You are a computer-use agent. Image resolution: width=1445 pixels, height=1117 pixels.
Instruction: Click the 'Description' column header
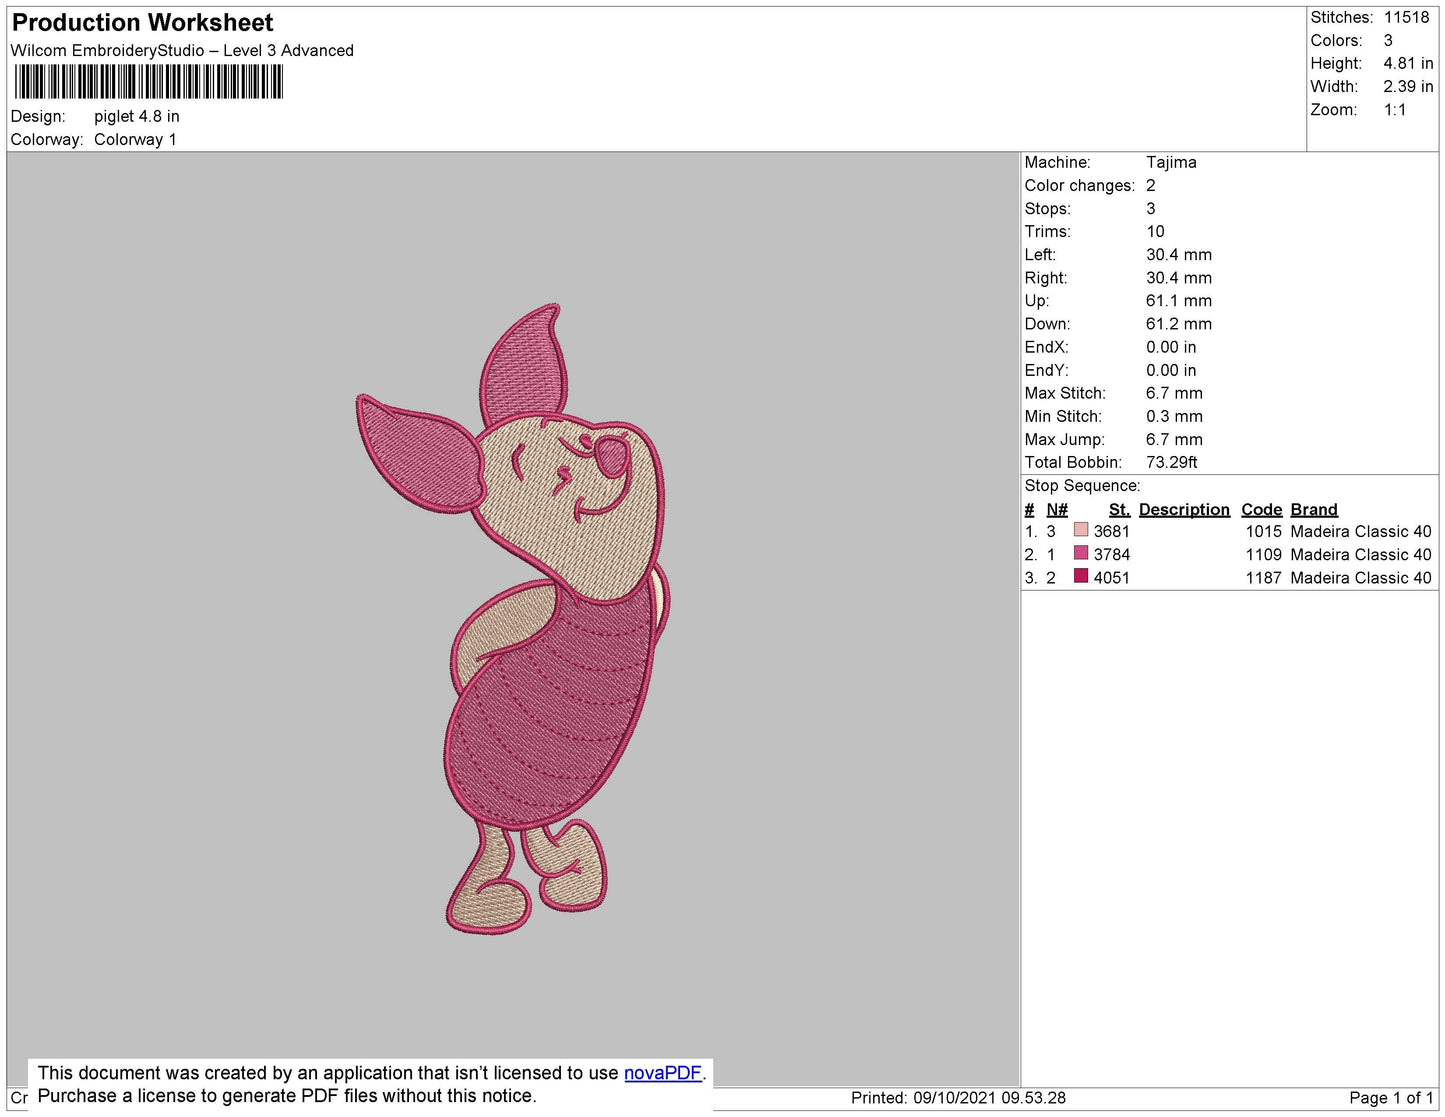pos(1184,510)
